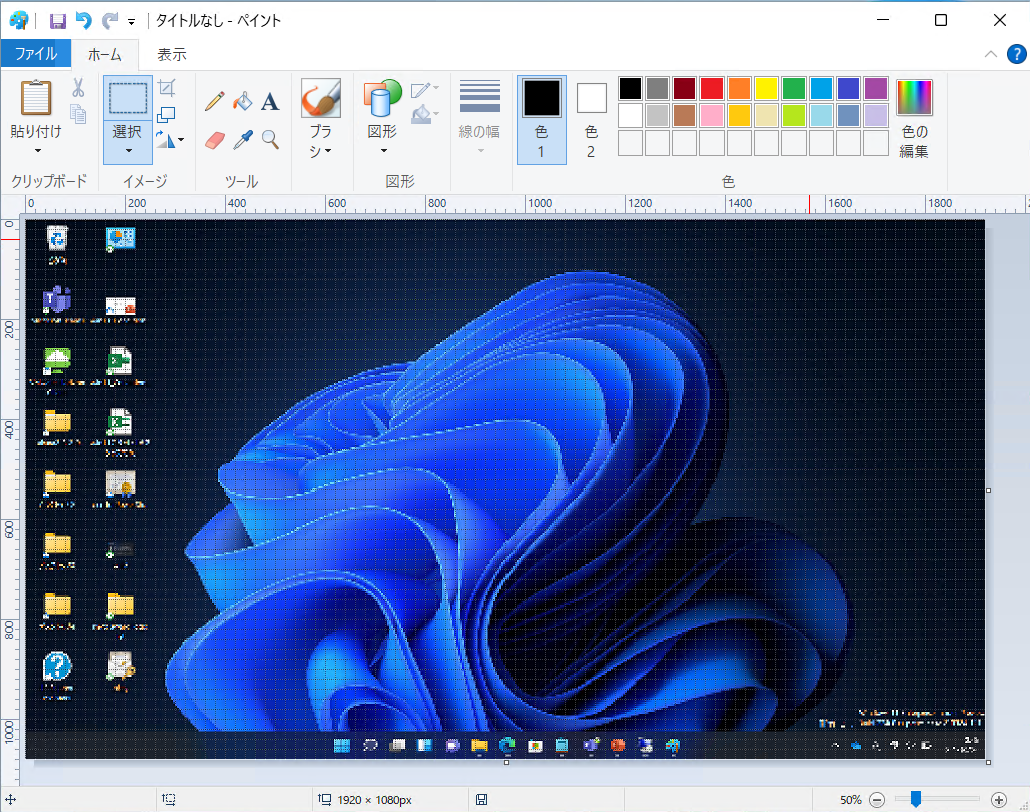Select 色 2 background color button

[x=591, y=119]
